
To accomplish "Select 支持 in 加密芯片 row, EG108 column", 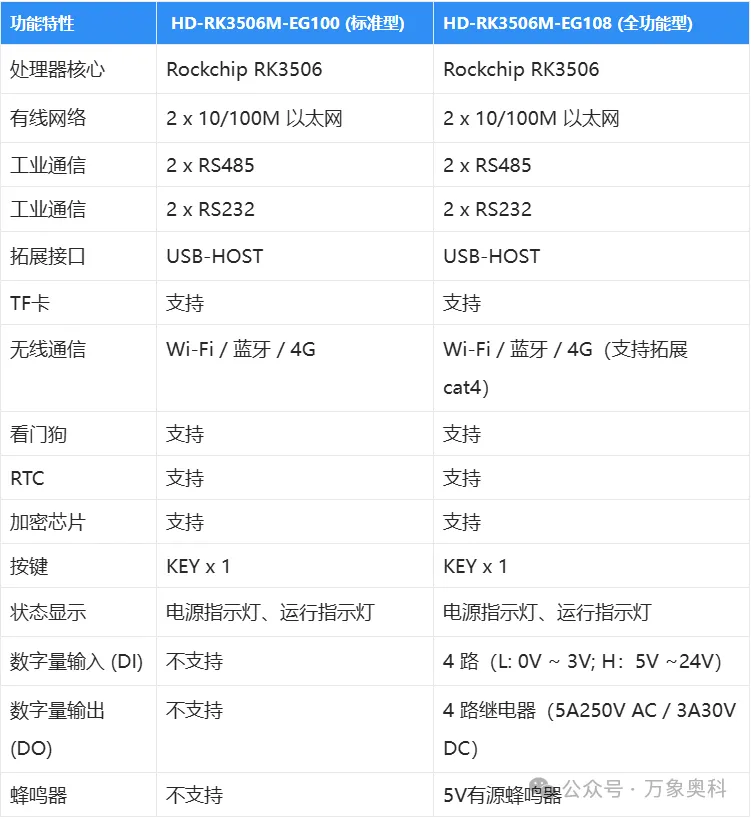I will pyautogui.click(x=462, y=522).
